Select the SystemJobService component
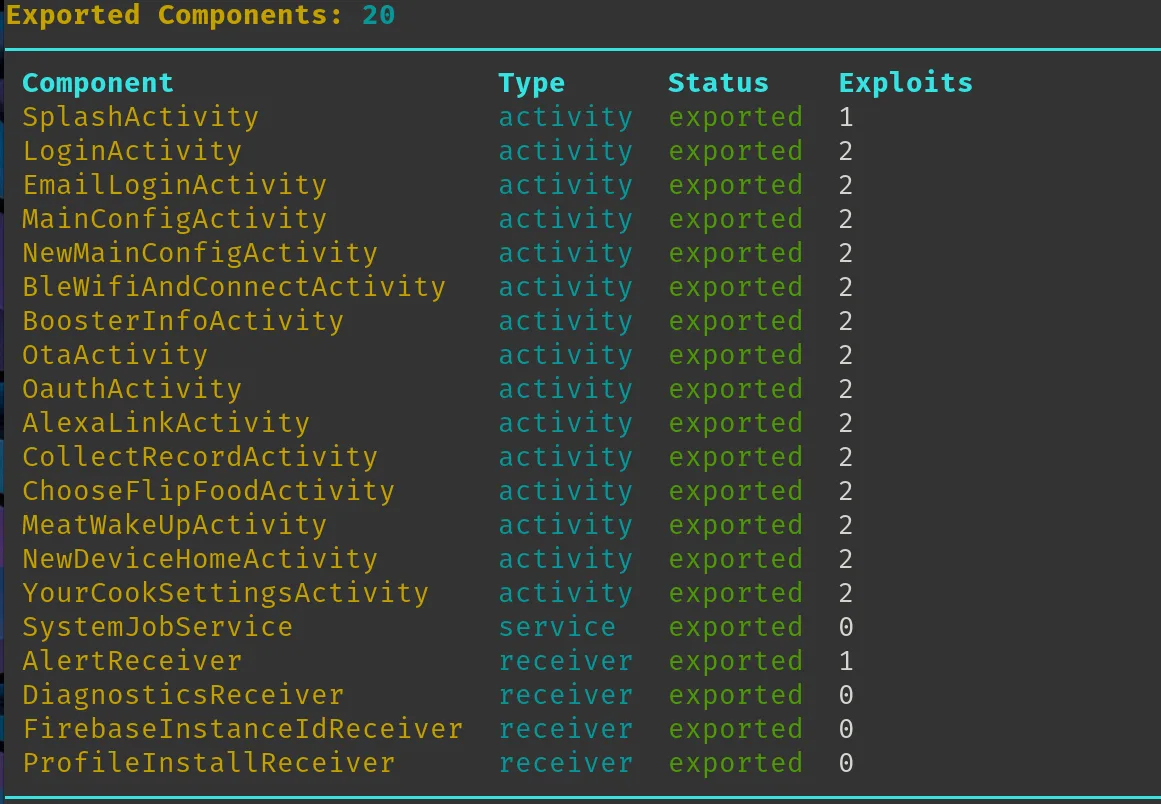The width and height of the screenshot is (1161, 804). tap(157, 629)
